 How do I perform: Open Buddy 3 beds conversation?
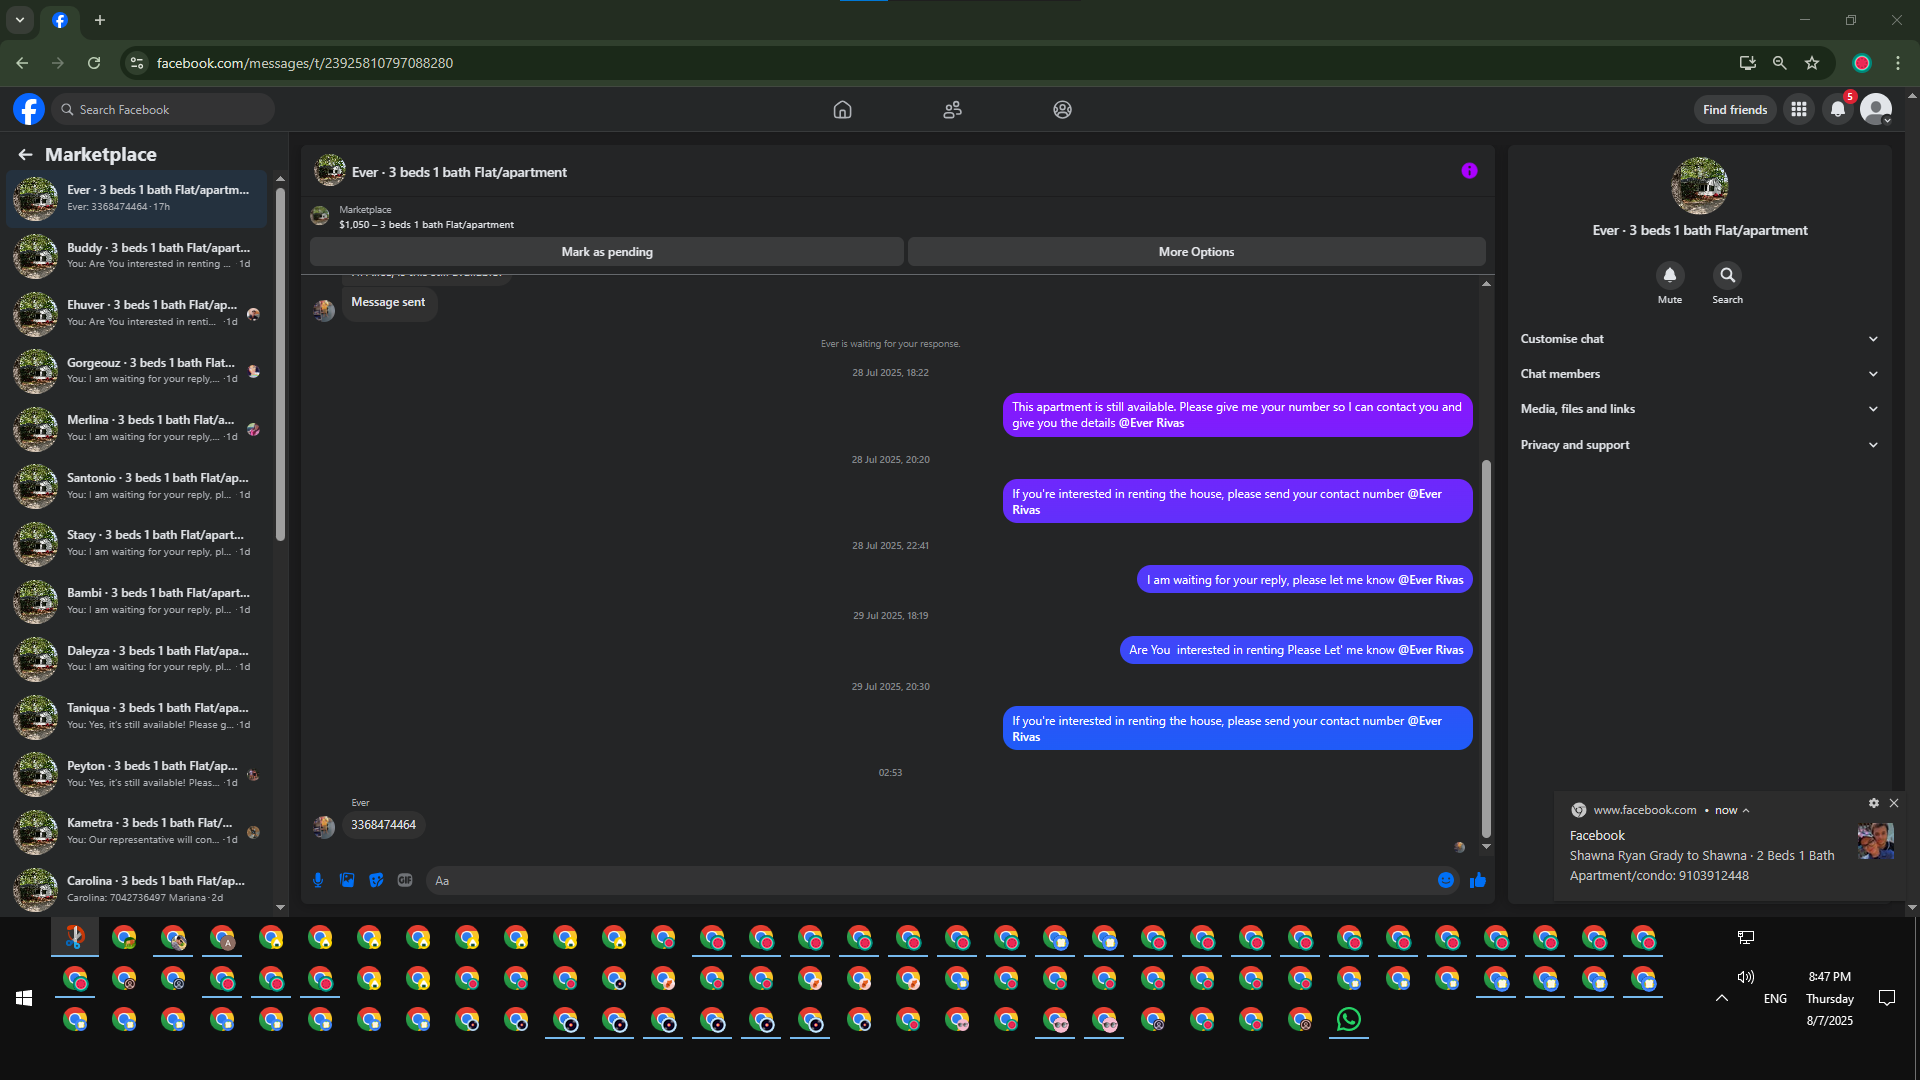(x=137, y=256)
